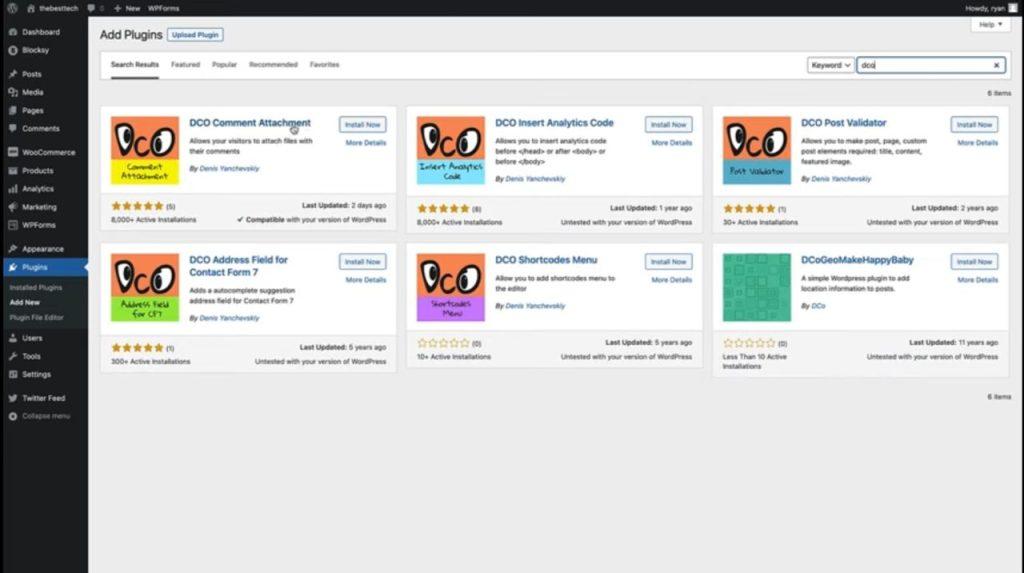1024x573 pixels.
Task: Click the DCO Comment Attachment thumbnail
Action: pos(145,150)
